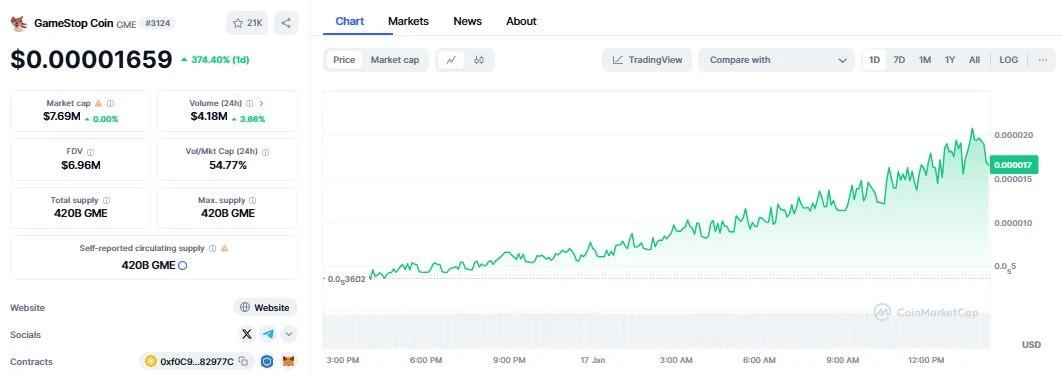Screen dimensions: 1062x375
Task: Set chart range to 7D
Action: click(x=899, y=60)
